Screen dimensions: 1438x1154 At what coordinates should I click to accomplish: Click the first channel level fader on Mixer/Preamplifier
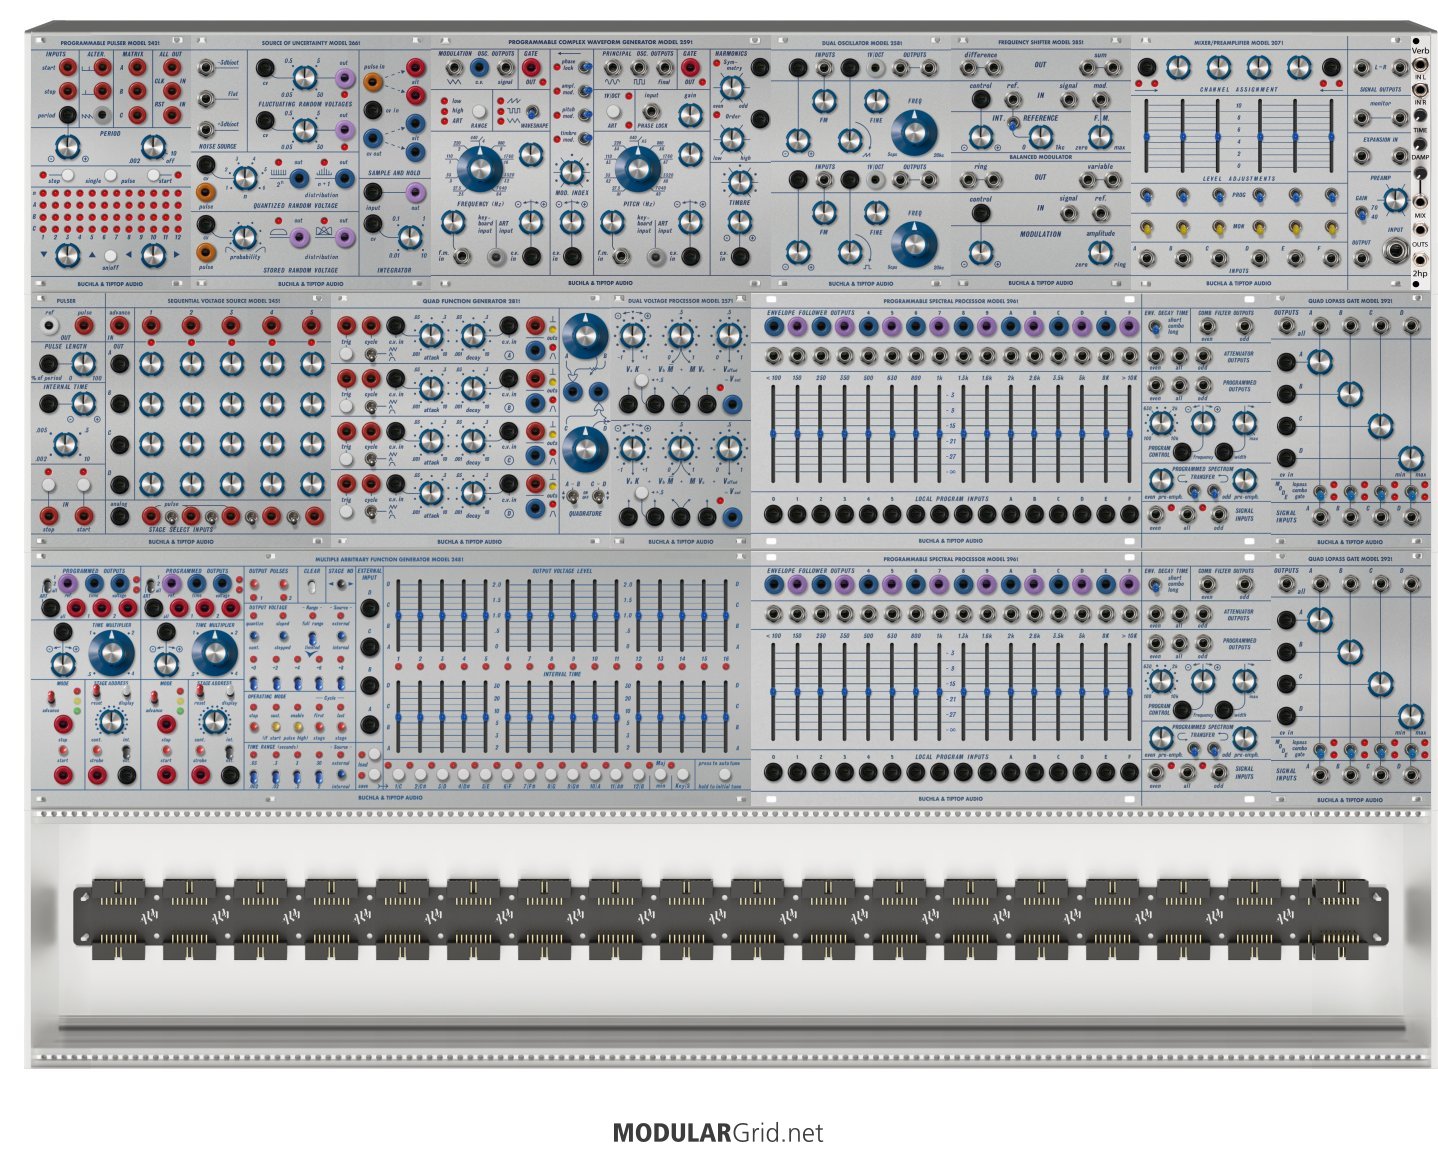(x=1145, y=135)
